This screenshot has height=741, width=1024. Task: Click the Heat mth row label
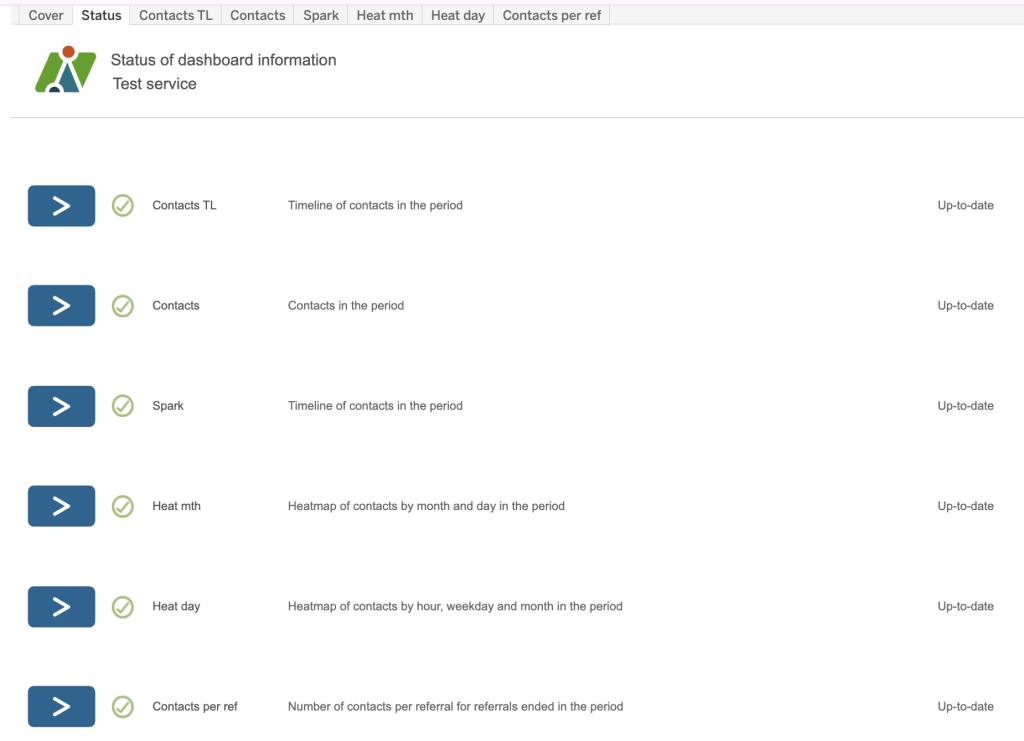(x=176, y=506)
